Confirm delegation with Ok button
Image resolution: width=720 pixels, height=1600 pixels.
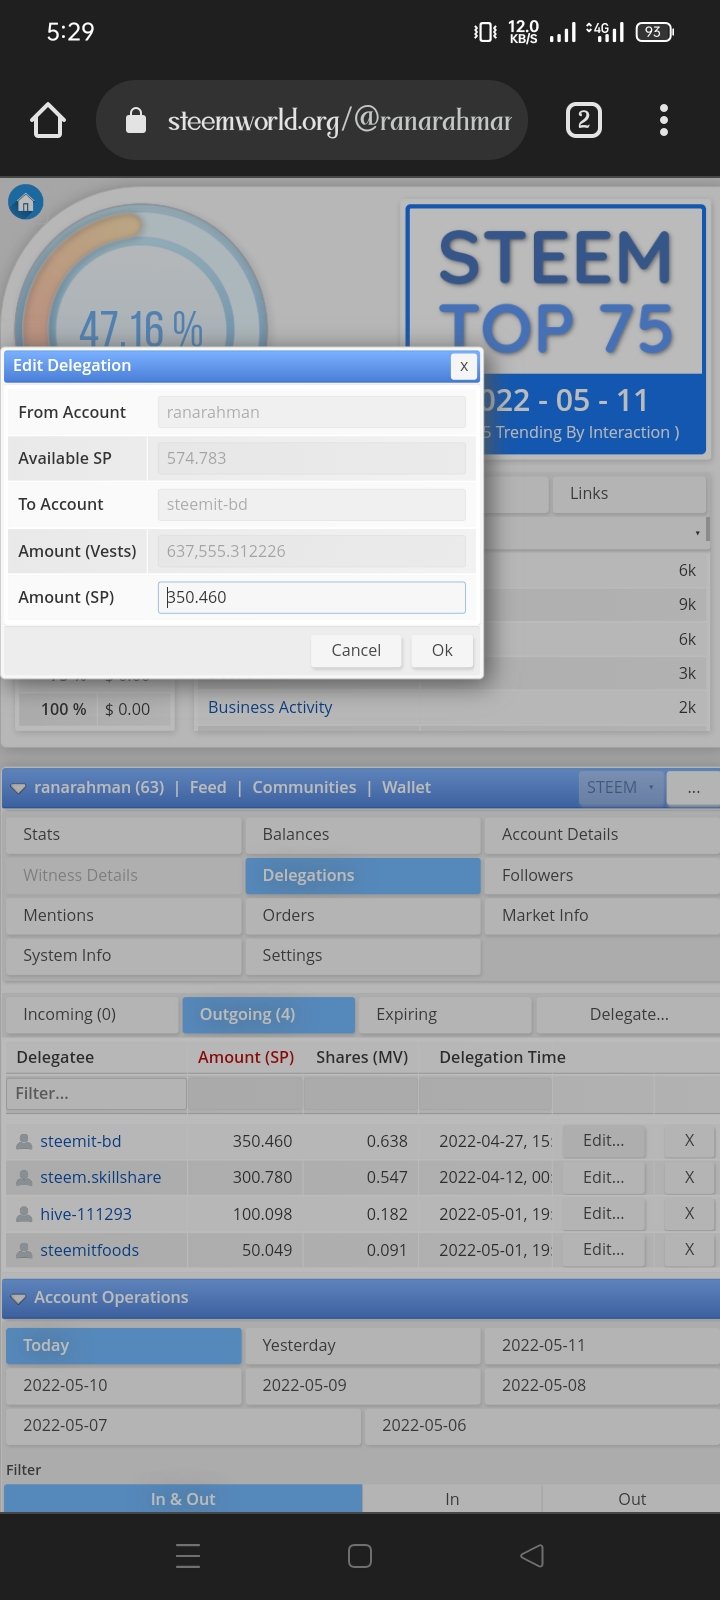coord(442,650)
